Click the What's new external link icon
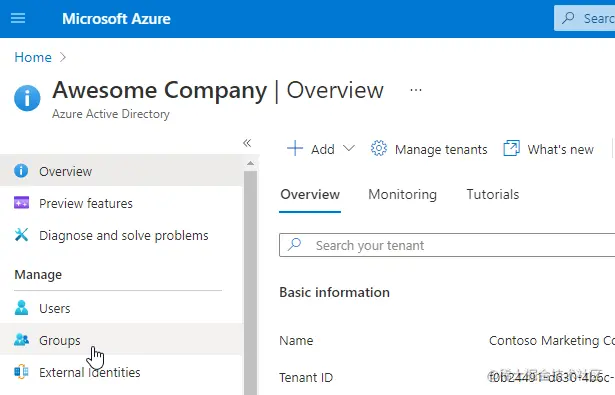Screen dimensions: 615x395 coord(511,149)
